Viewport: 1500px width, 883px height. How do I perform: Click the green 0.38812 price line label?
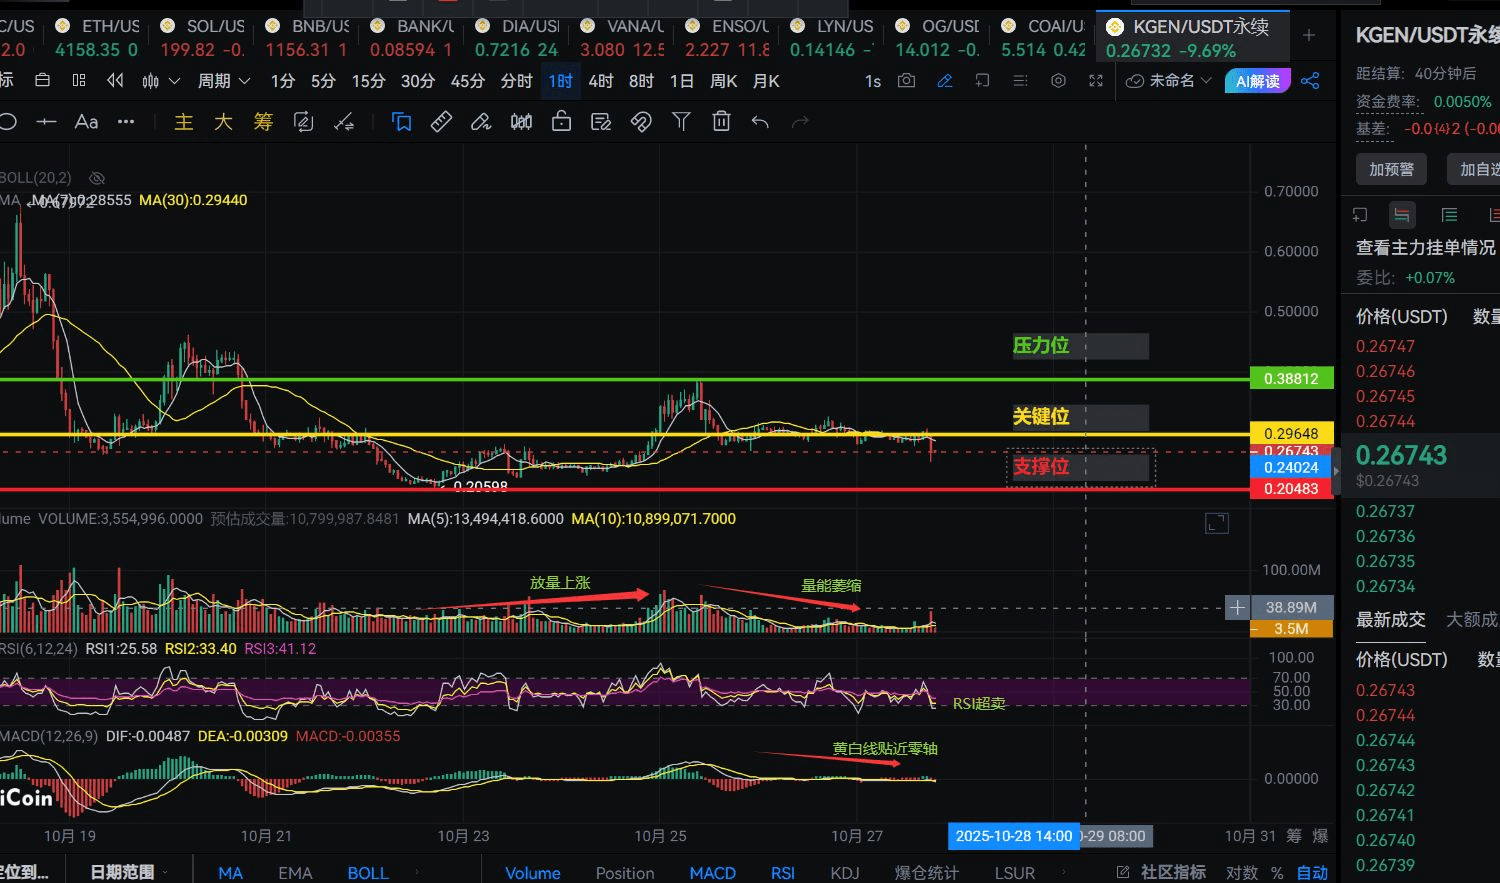click(1291, 378)
